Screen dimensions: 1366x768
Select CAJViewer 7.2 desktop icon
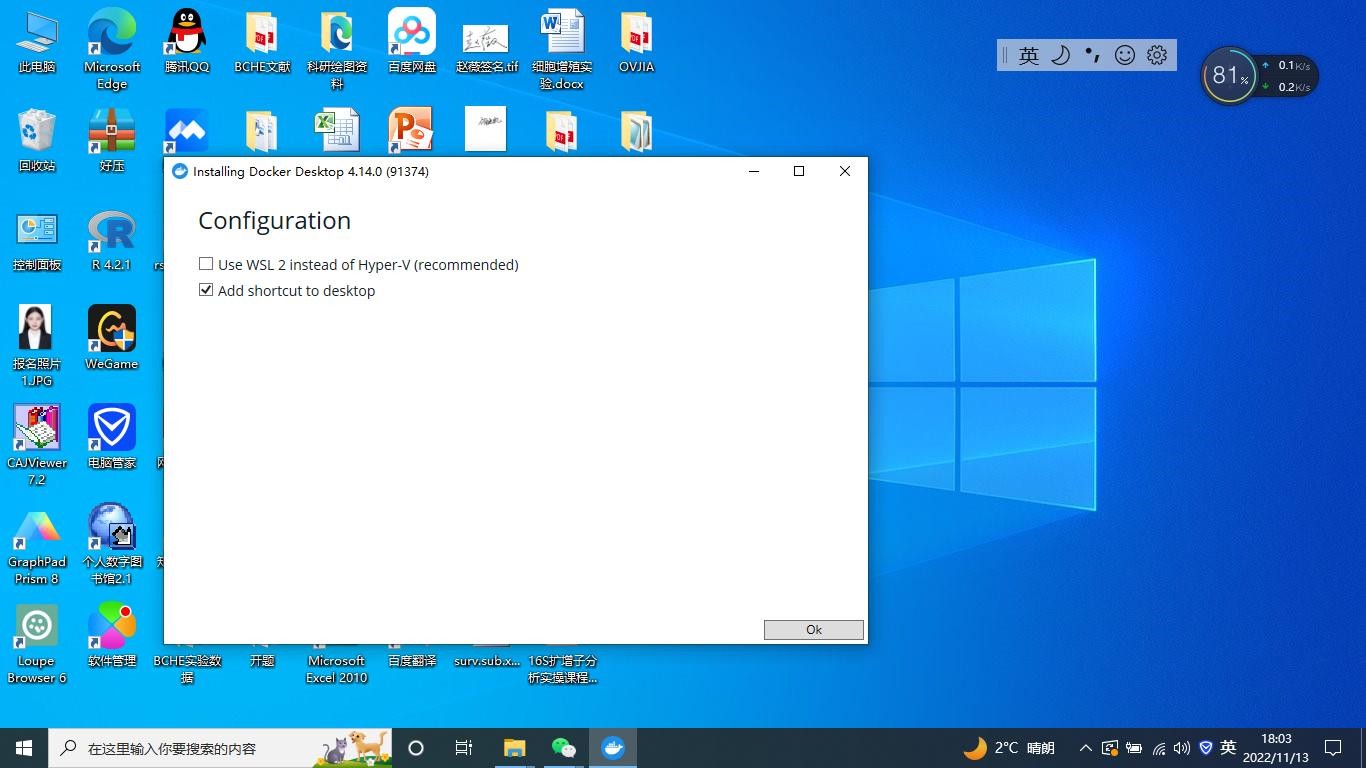37,445
